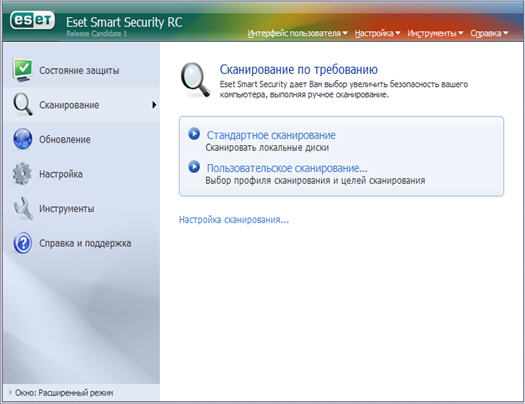The height and width of the screenshot is (404, 525).
Task: Click Окно: Расширенный режим text
Action: point(64,393)
